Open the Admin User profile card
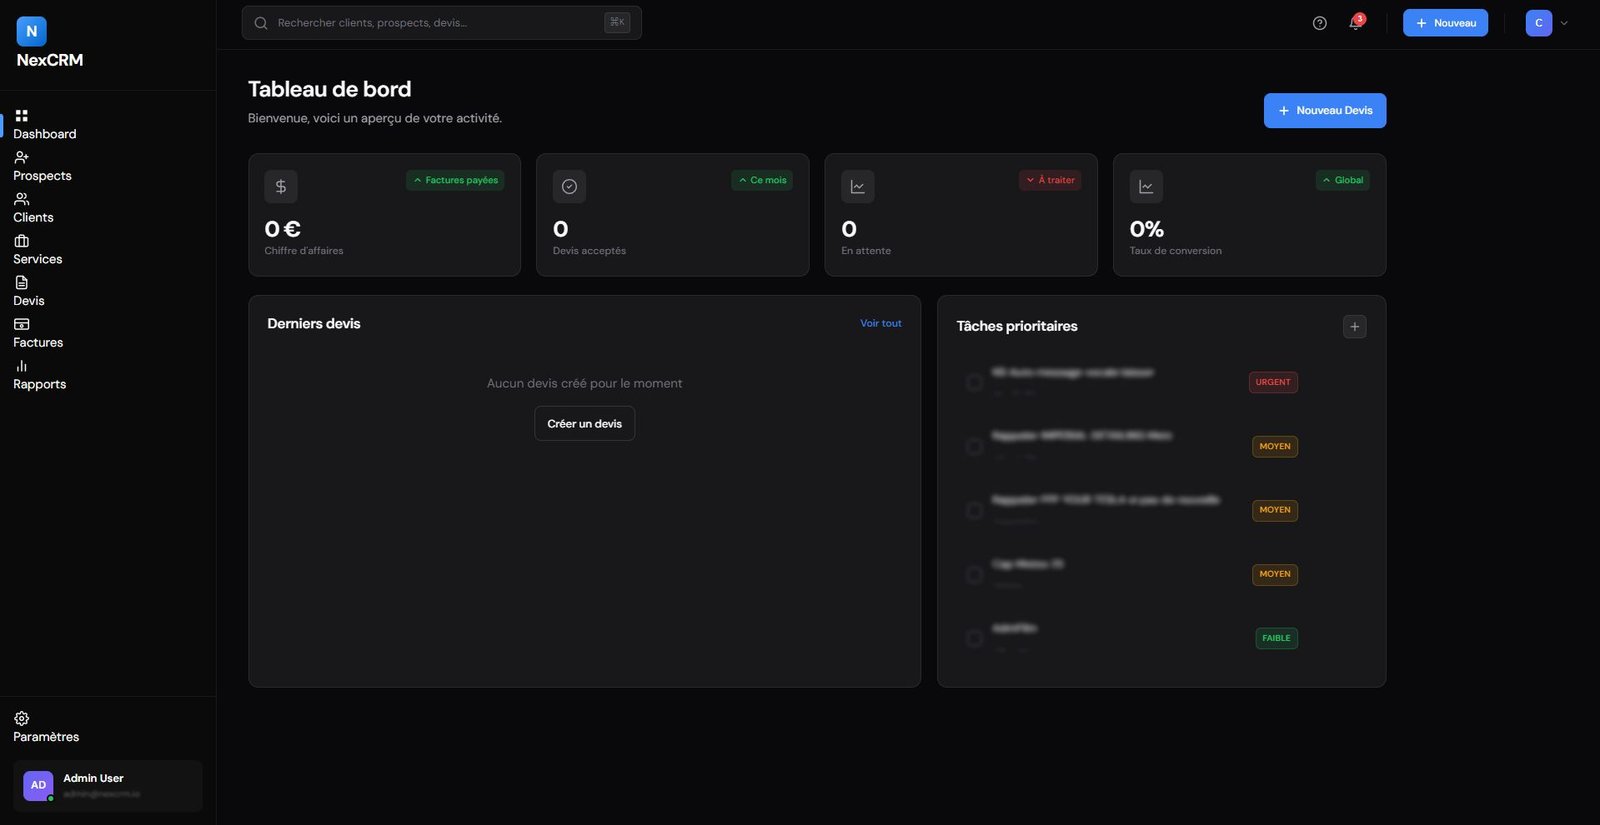 click(x=108, y=786)
